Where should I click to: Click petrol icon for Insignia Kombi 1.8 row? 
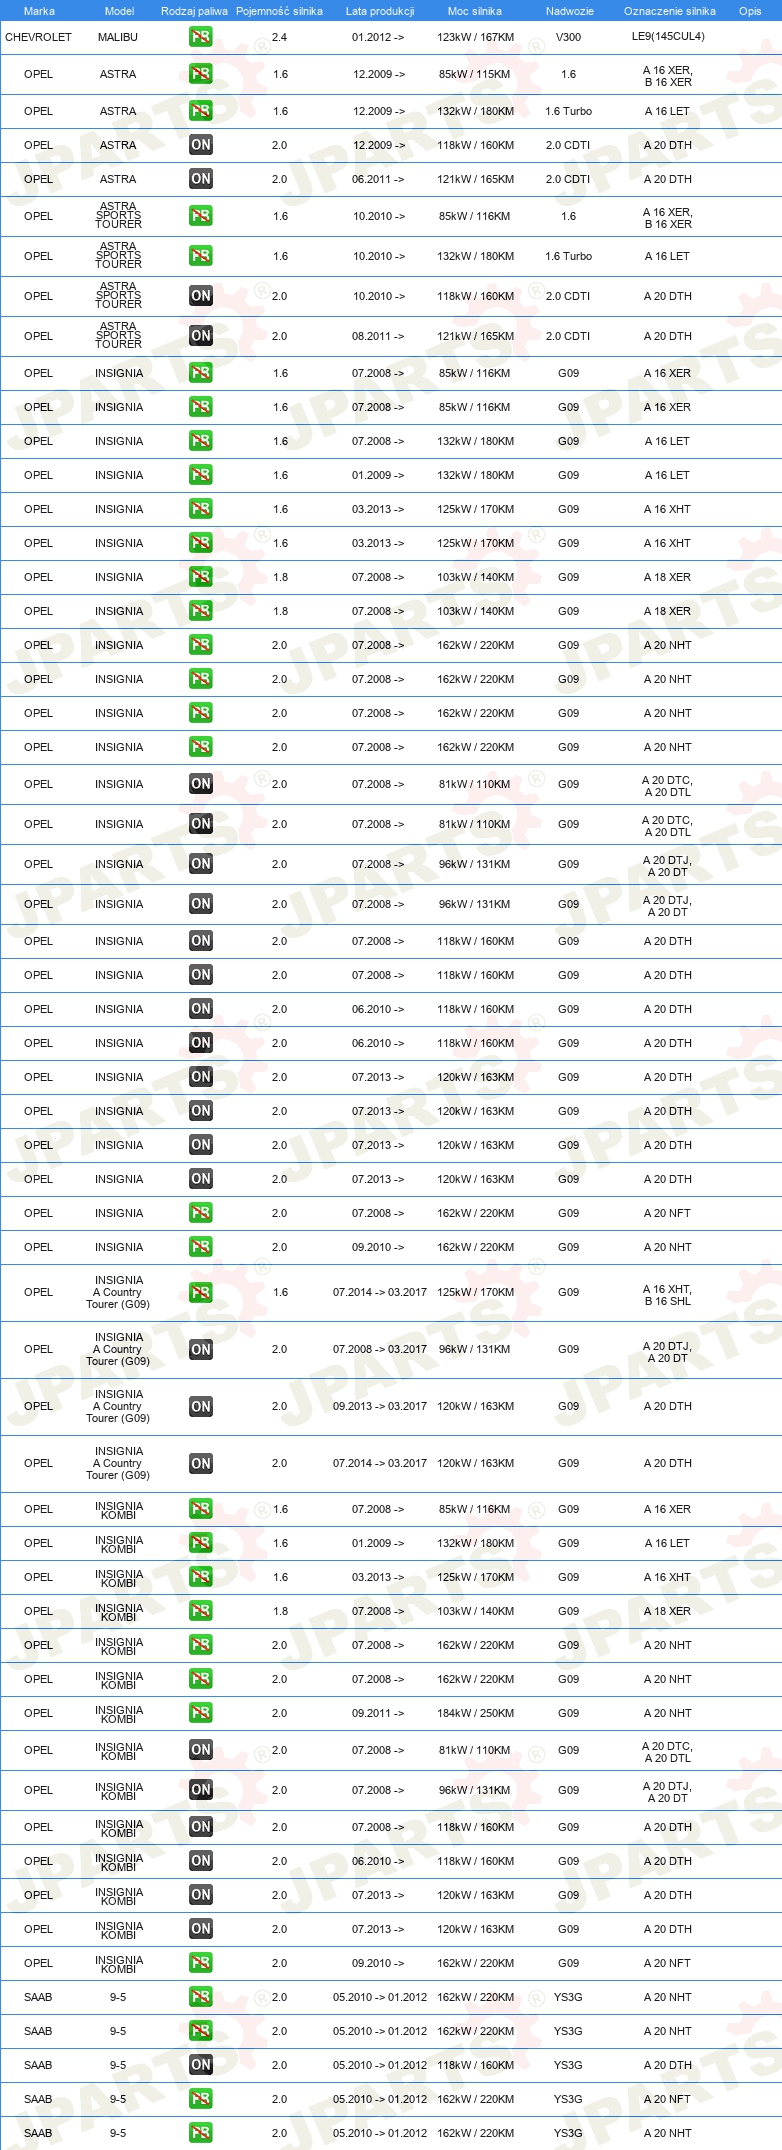coord(200,1611)
